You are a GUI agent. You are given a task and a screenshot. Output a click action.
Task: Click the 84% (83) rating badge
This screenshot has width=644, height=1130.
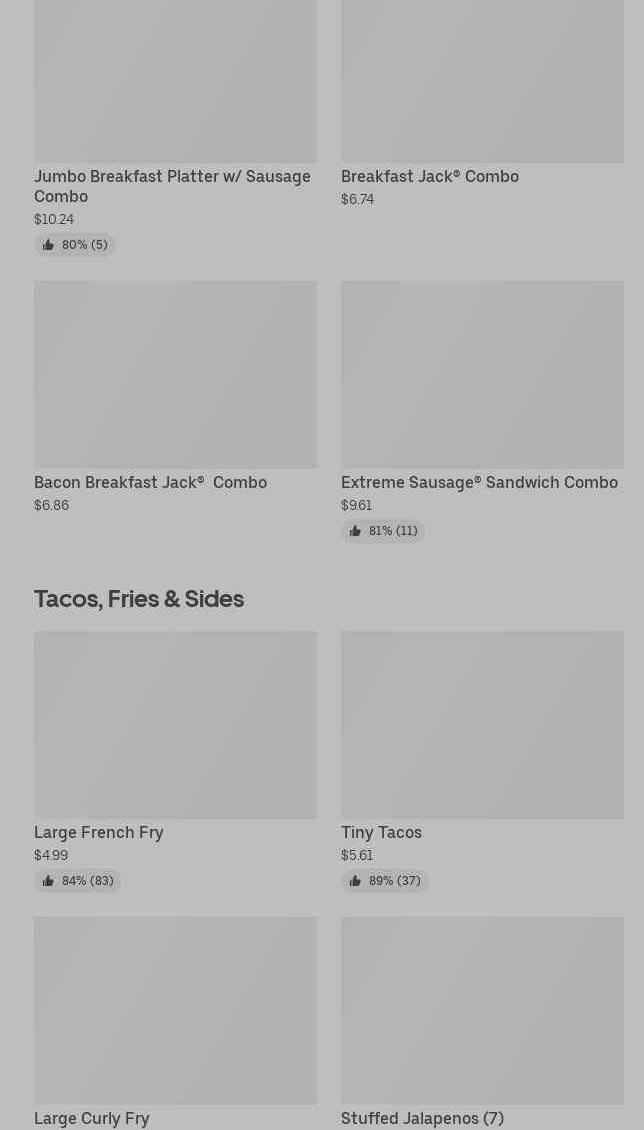tap(78, 881)
